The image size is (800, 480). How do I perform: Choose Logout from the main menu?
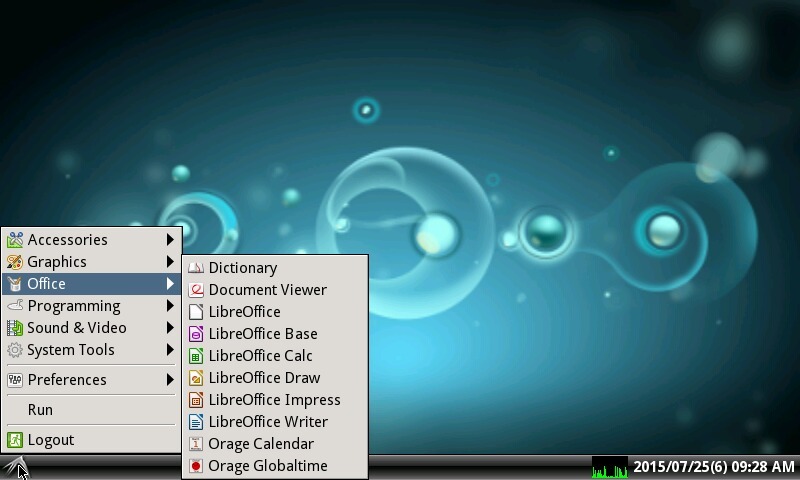tap(92, 440)
